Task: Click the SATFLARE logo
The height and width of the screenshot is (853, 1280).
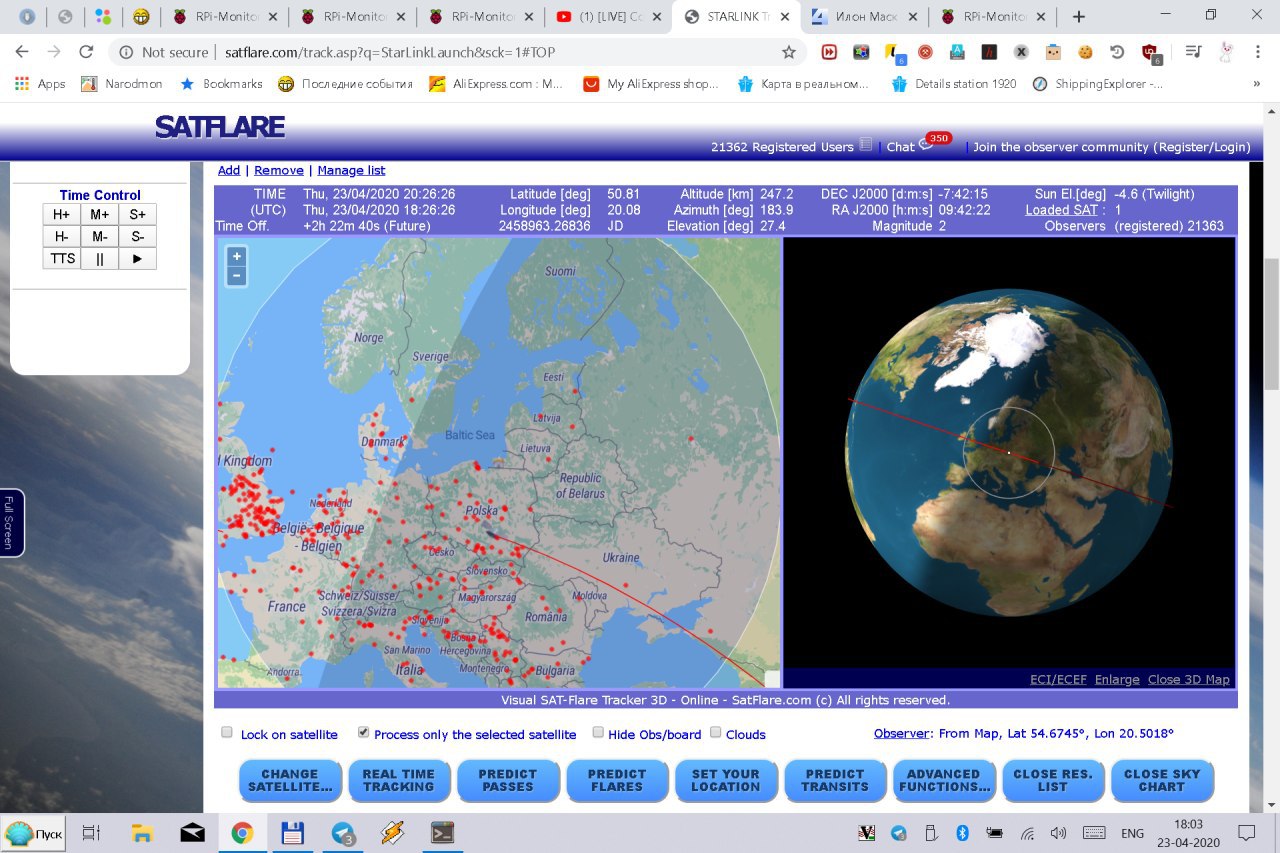Action: [x=220, y=127]
